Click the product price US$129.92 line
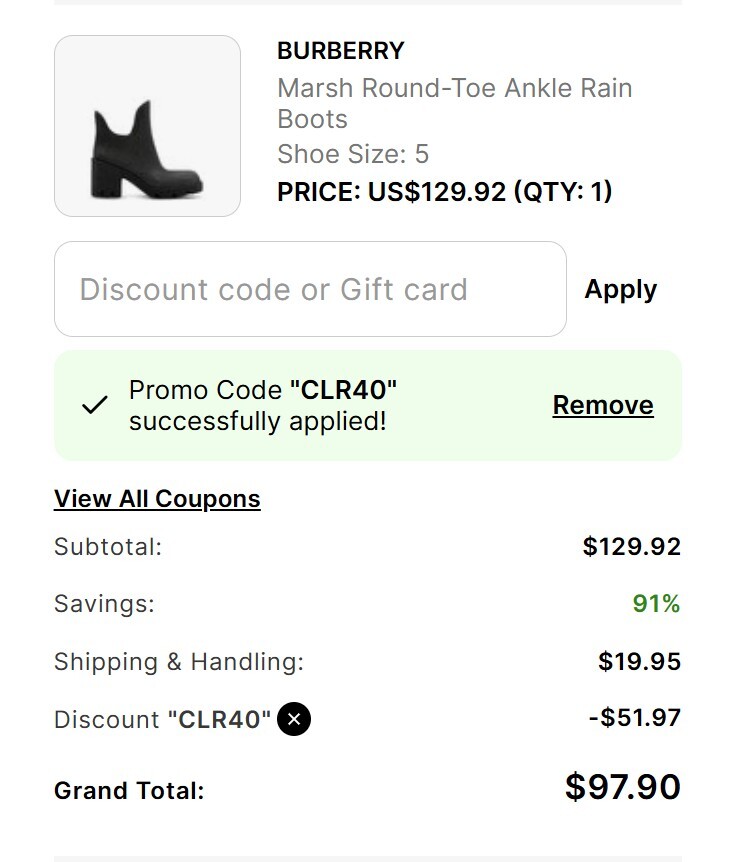 click(x=444, y=191)
